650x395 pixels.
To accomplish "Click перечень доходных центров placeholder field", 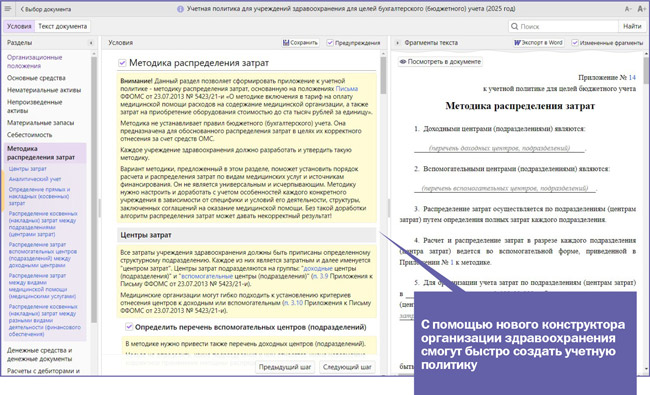I will (499, 148).
